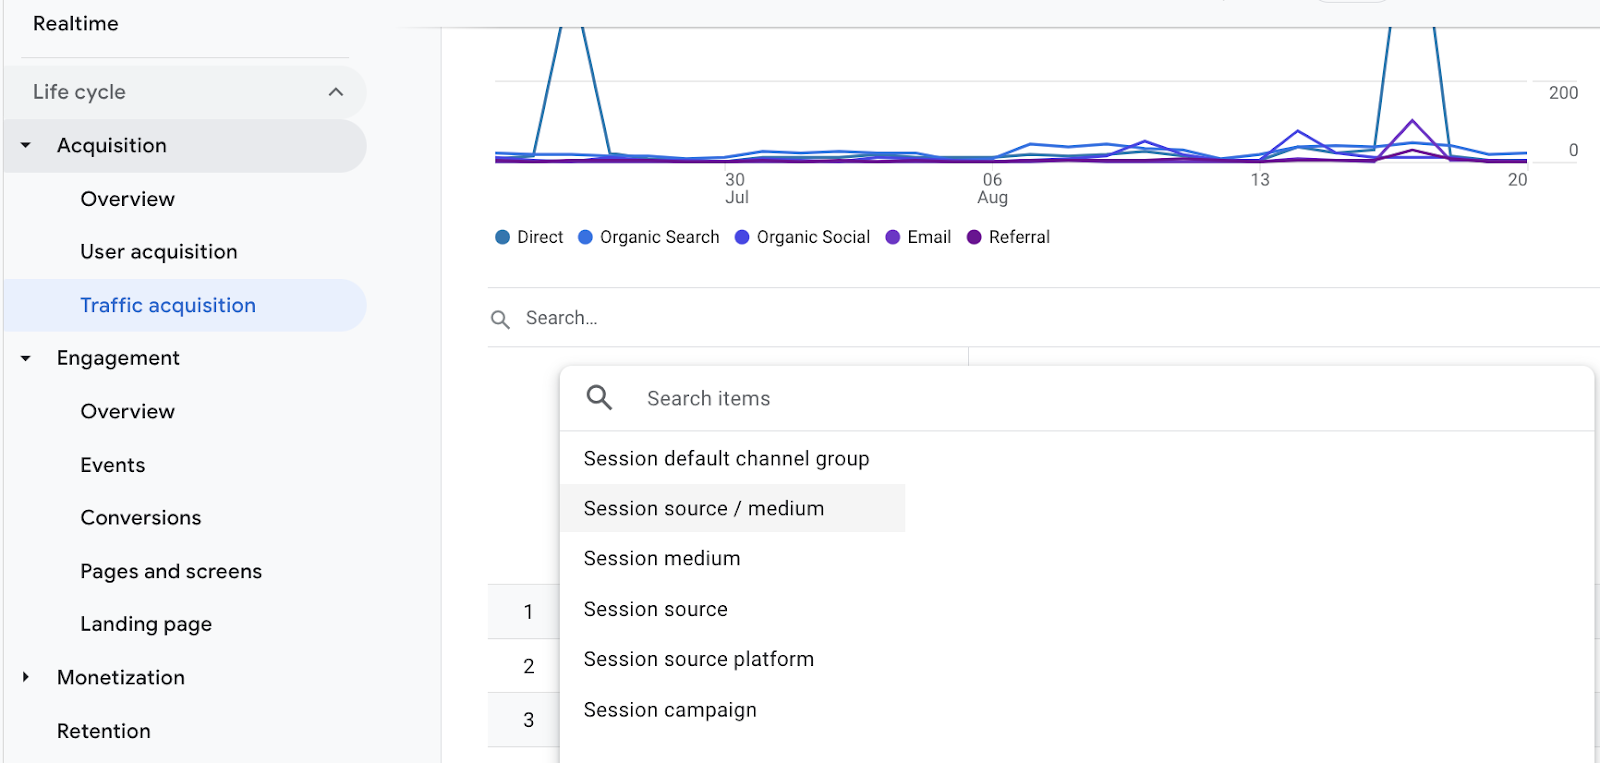Collapse the Acquisition group arrow

pos(26,146)
